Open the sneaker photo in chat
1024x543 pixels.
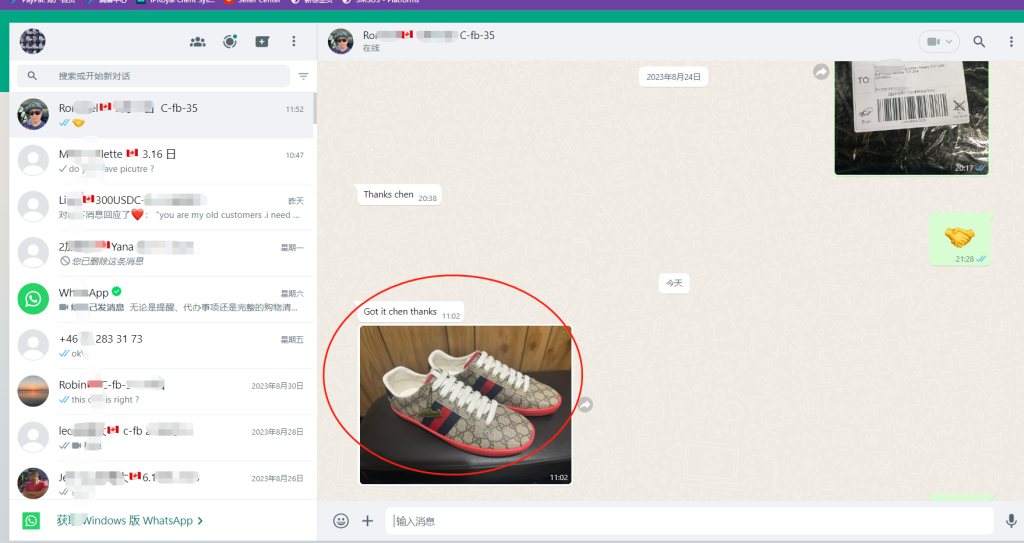pos(465,404)
